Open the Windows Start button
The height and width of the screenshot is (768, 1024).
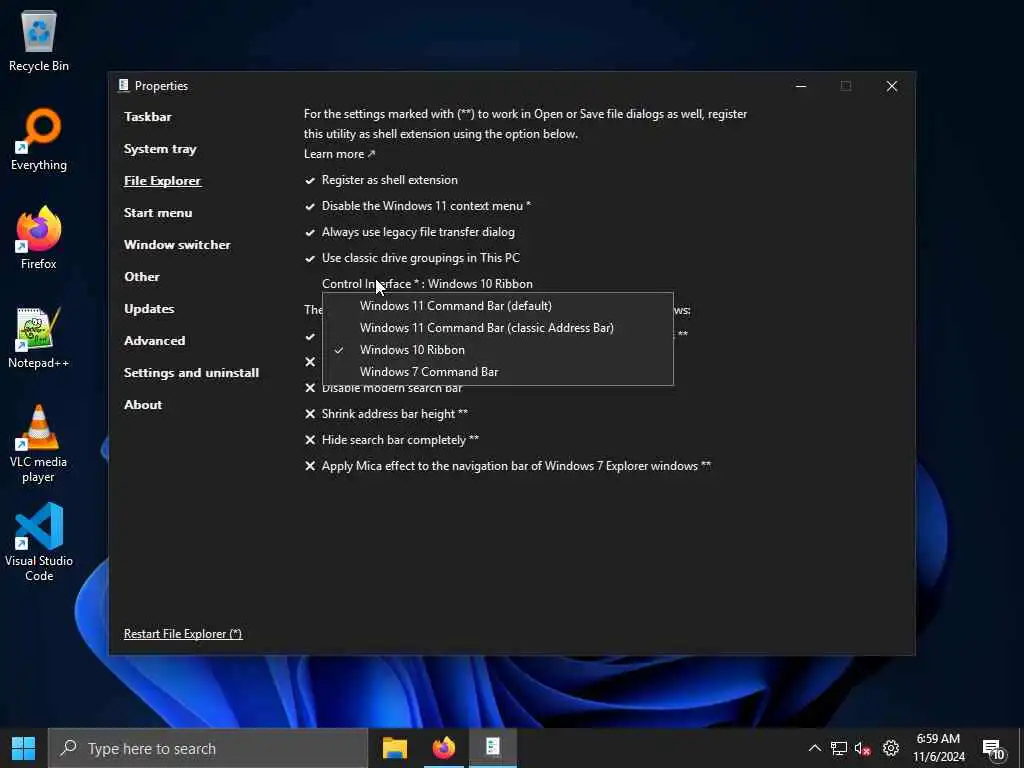coord(24,748)
